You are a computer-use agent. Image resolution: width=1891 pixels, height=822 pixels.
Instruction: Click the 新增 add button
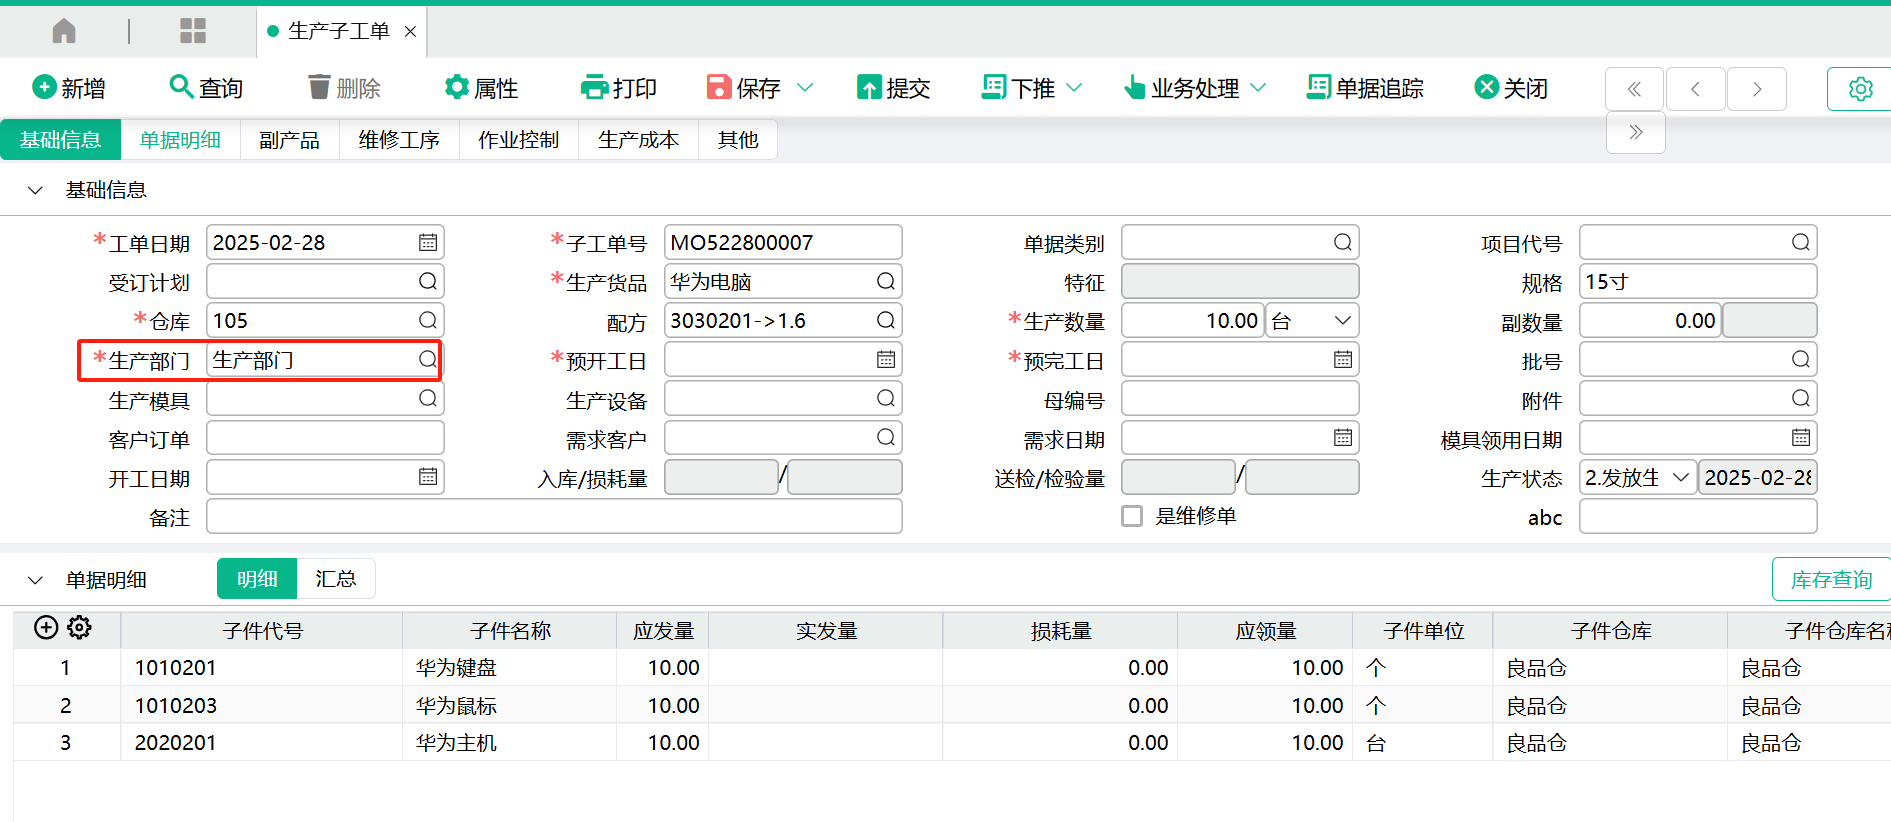click(x=69, y=88)
